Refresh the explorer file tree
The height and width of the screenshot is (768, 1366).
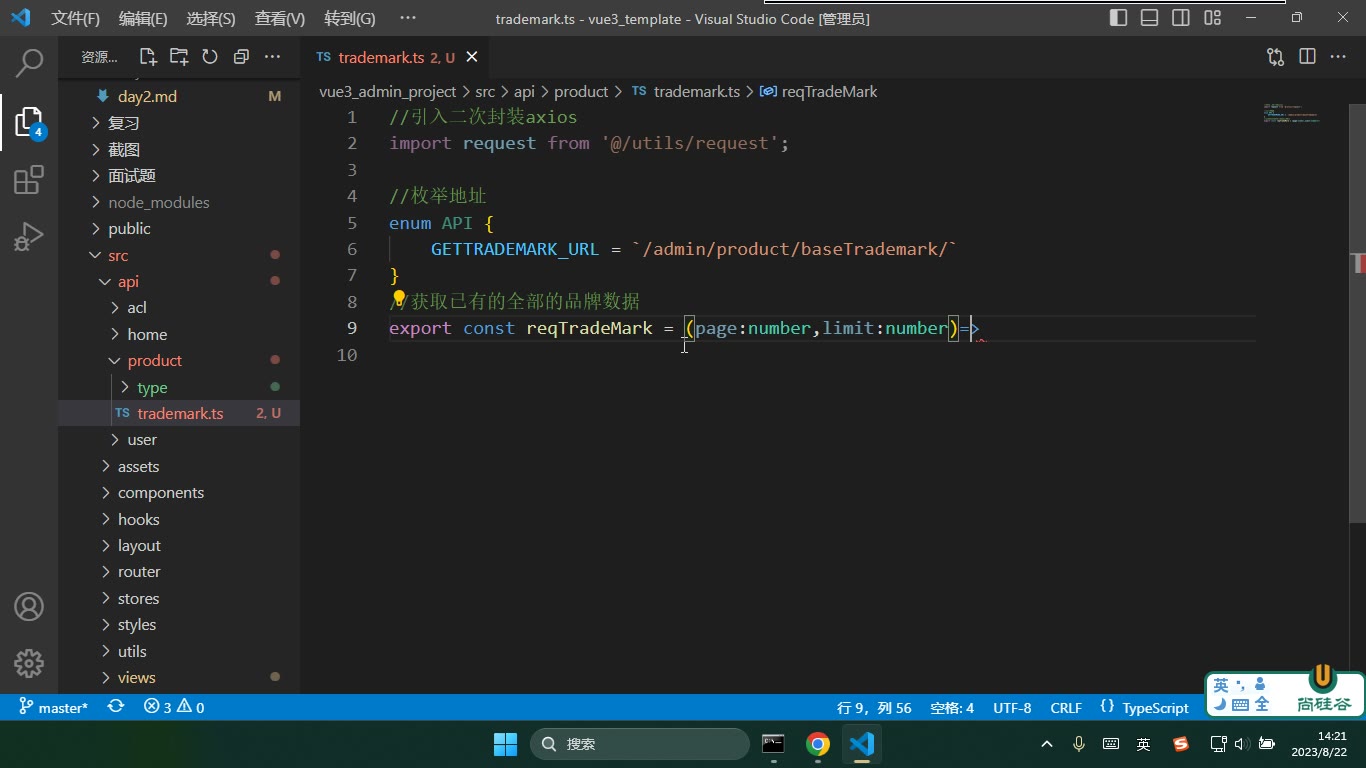pos(210,57)
